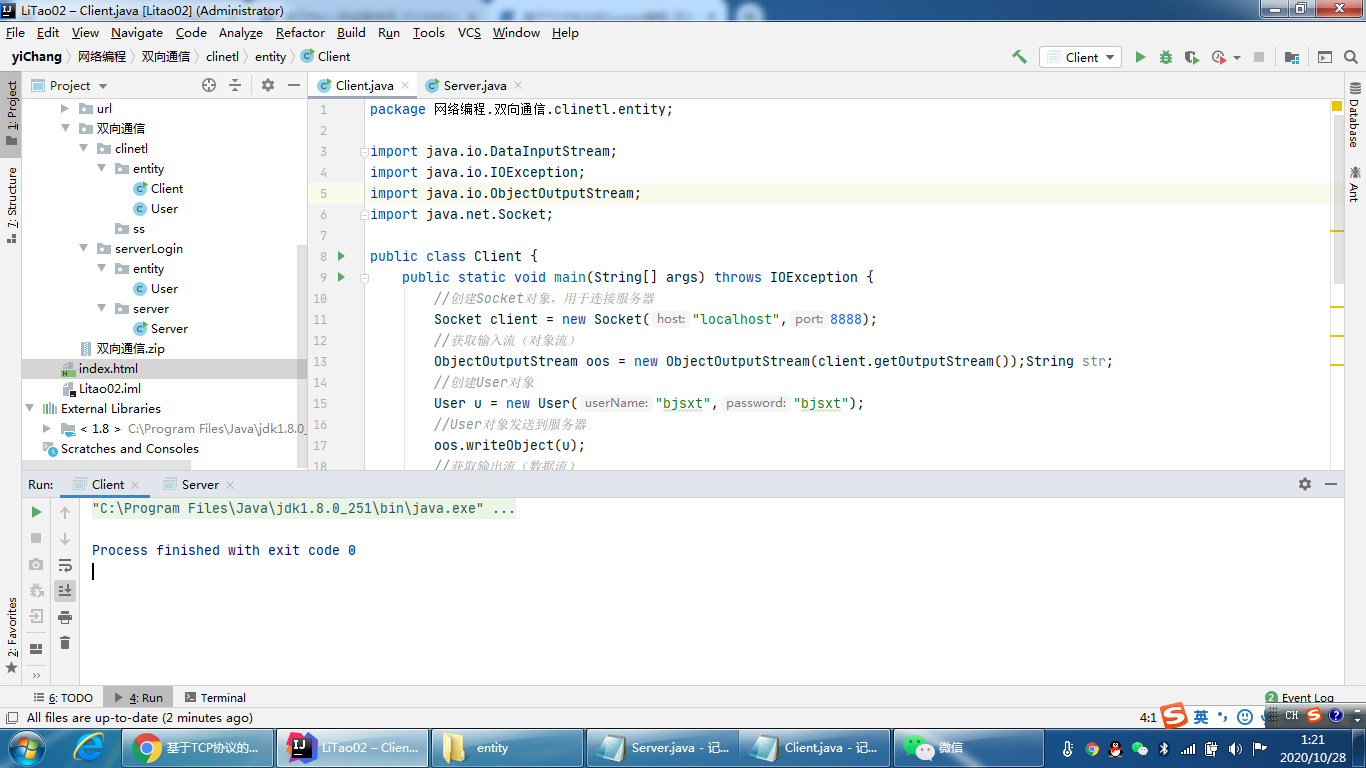This screenshot has height=768, width=1366.
Task: Click the Profiler run icon in toolbar
Action: [1218, 57]
